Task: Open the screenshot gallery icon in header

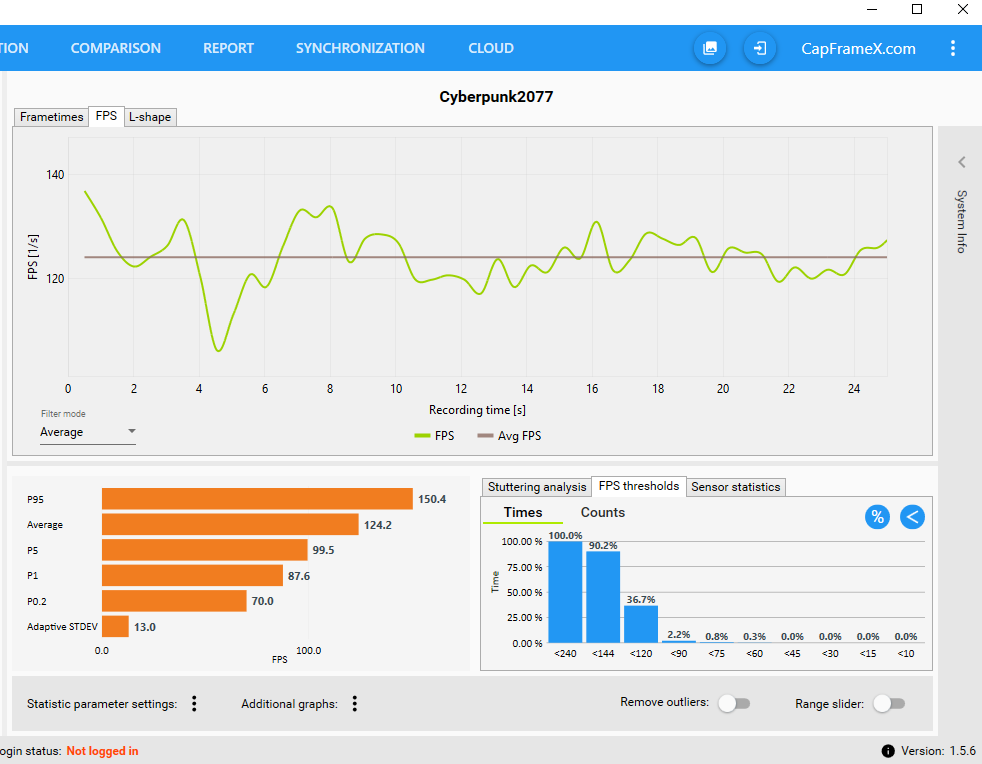Action: point(710,48)
